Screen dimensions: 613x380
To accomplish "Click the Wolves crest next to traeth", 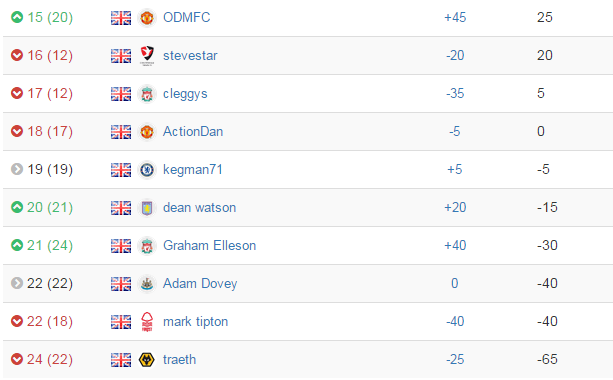I will point(147,360).
